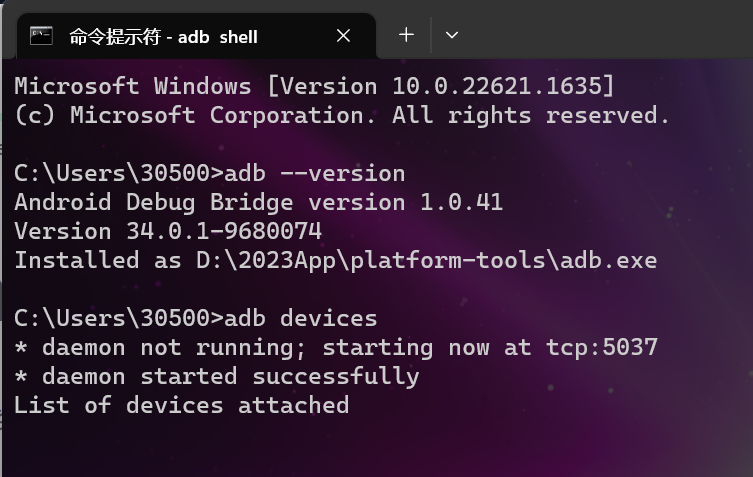Click the 'List of devices attached' line
This screenshot has width=753, height=477.
(x=182, y=405)
